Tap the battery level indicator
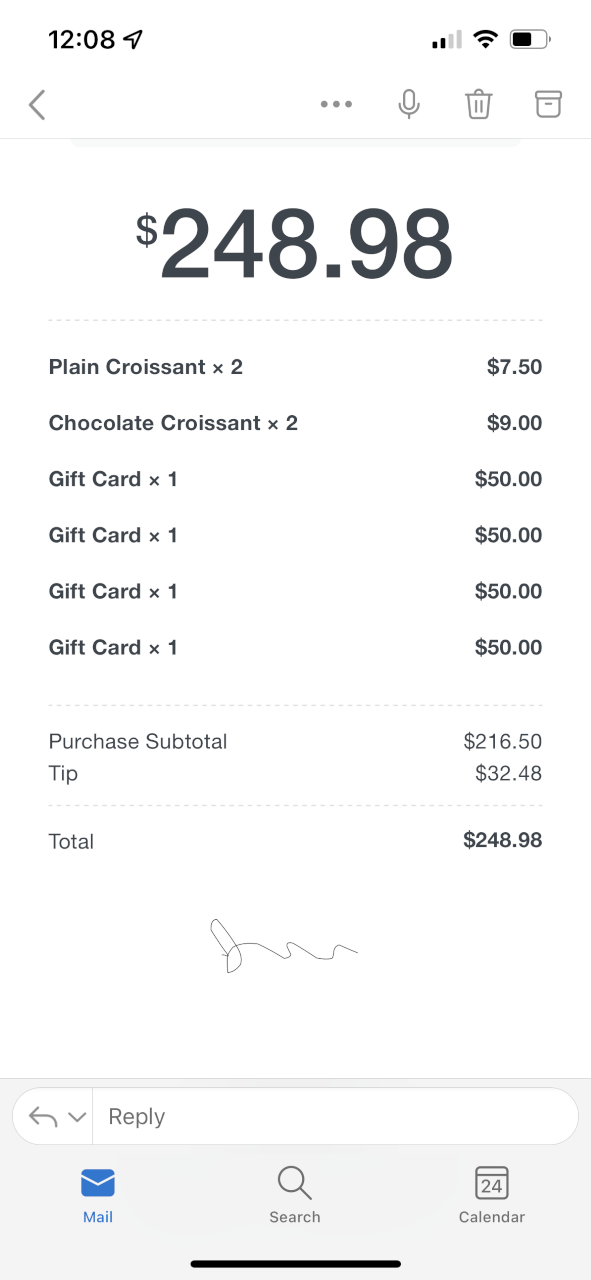Screen dimensions: 591x1280 tap(527, 38)
